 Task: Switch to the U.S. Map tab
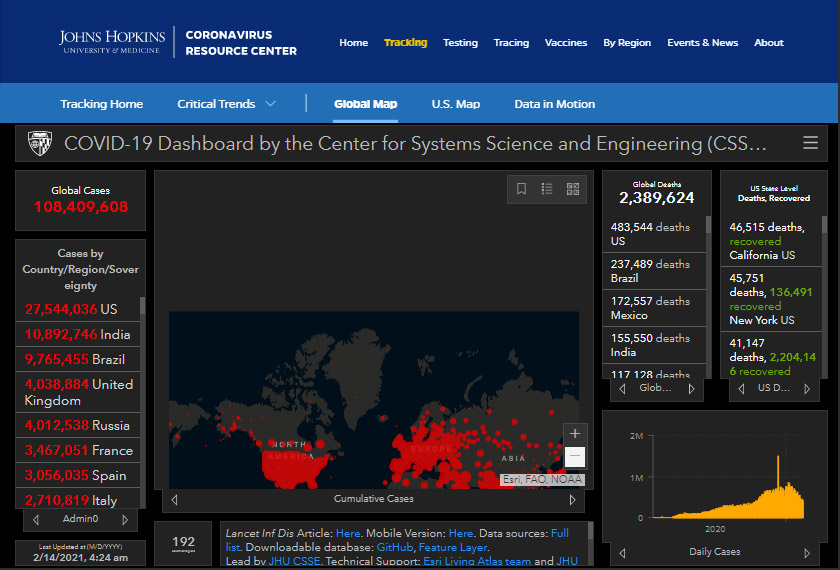(455, 104)
